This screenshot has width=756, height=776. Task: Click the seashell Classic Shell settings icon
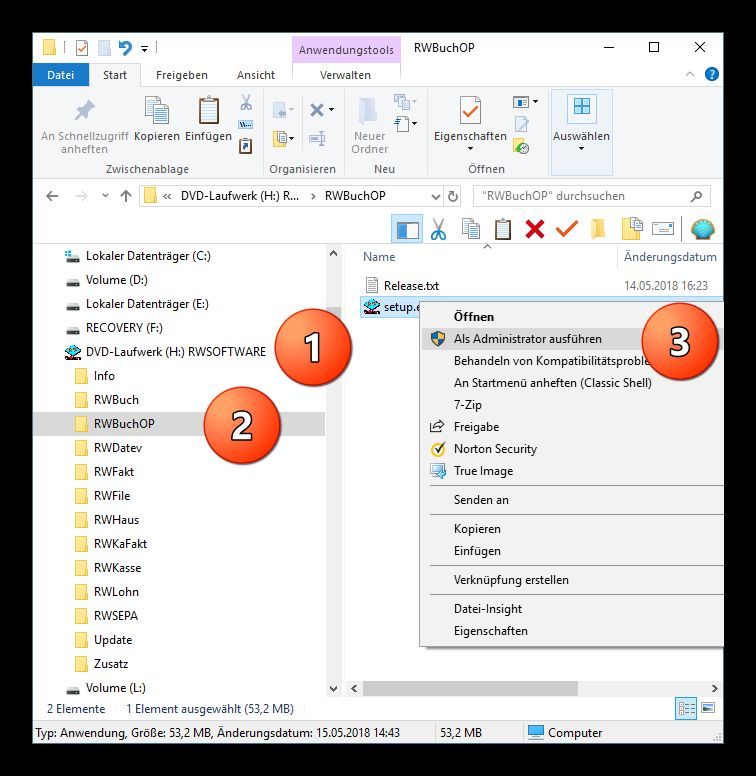pyautogui.click(x=703, y=229)
